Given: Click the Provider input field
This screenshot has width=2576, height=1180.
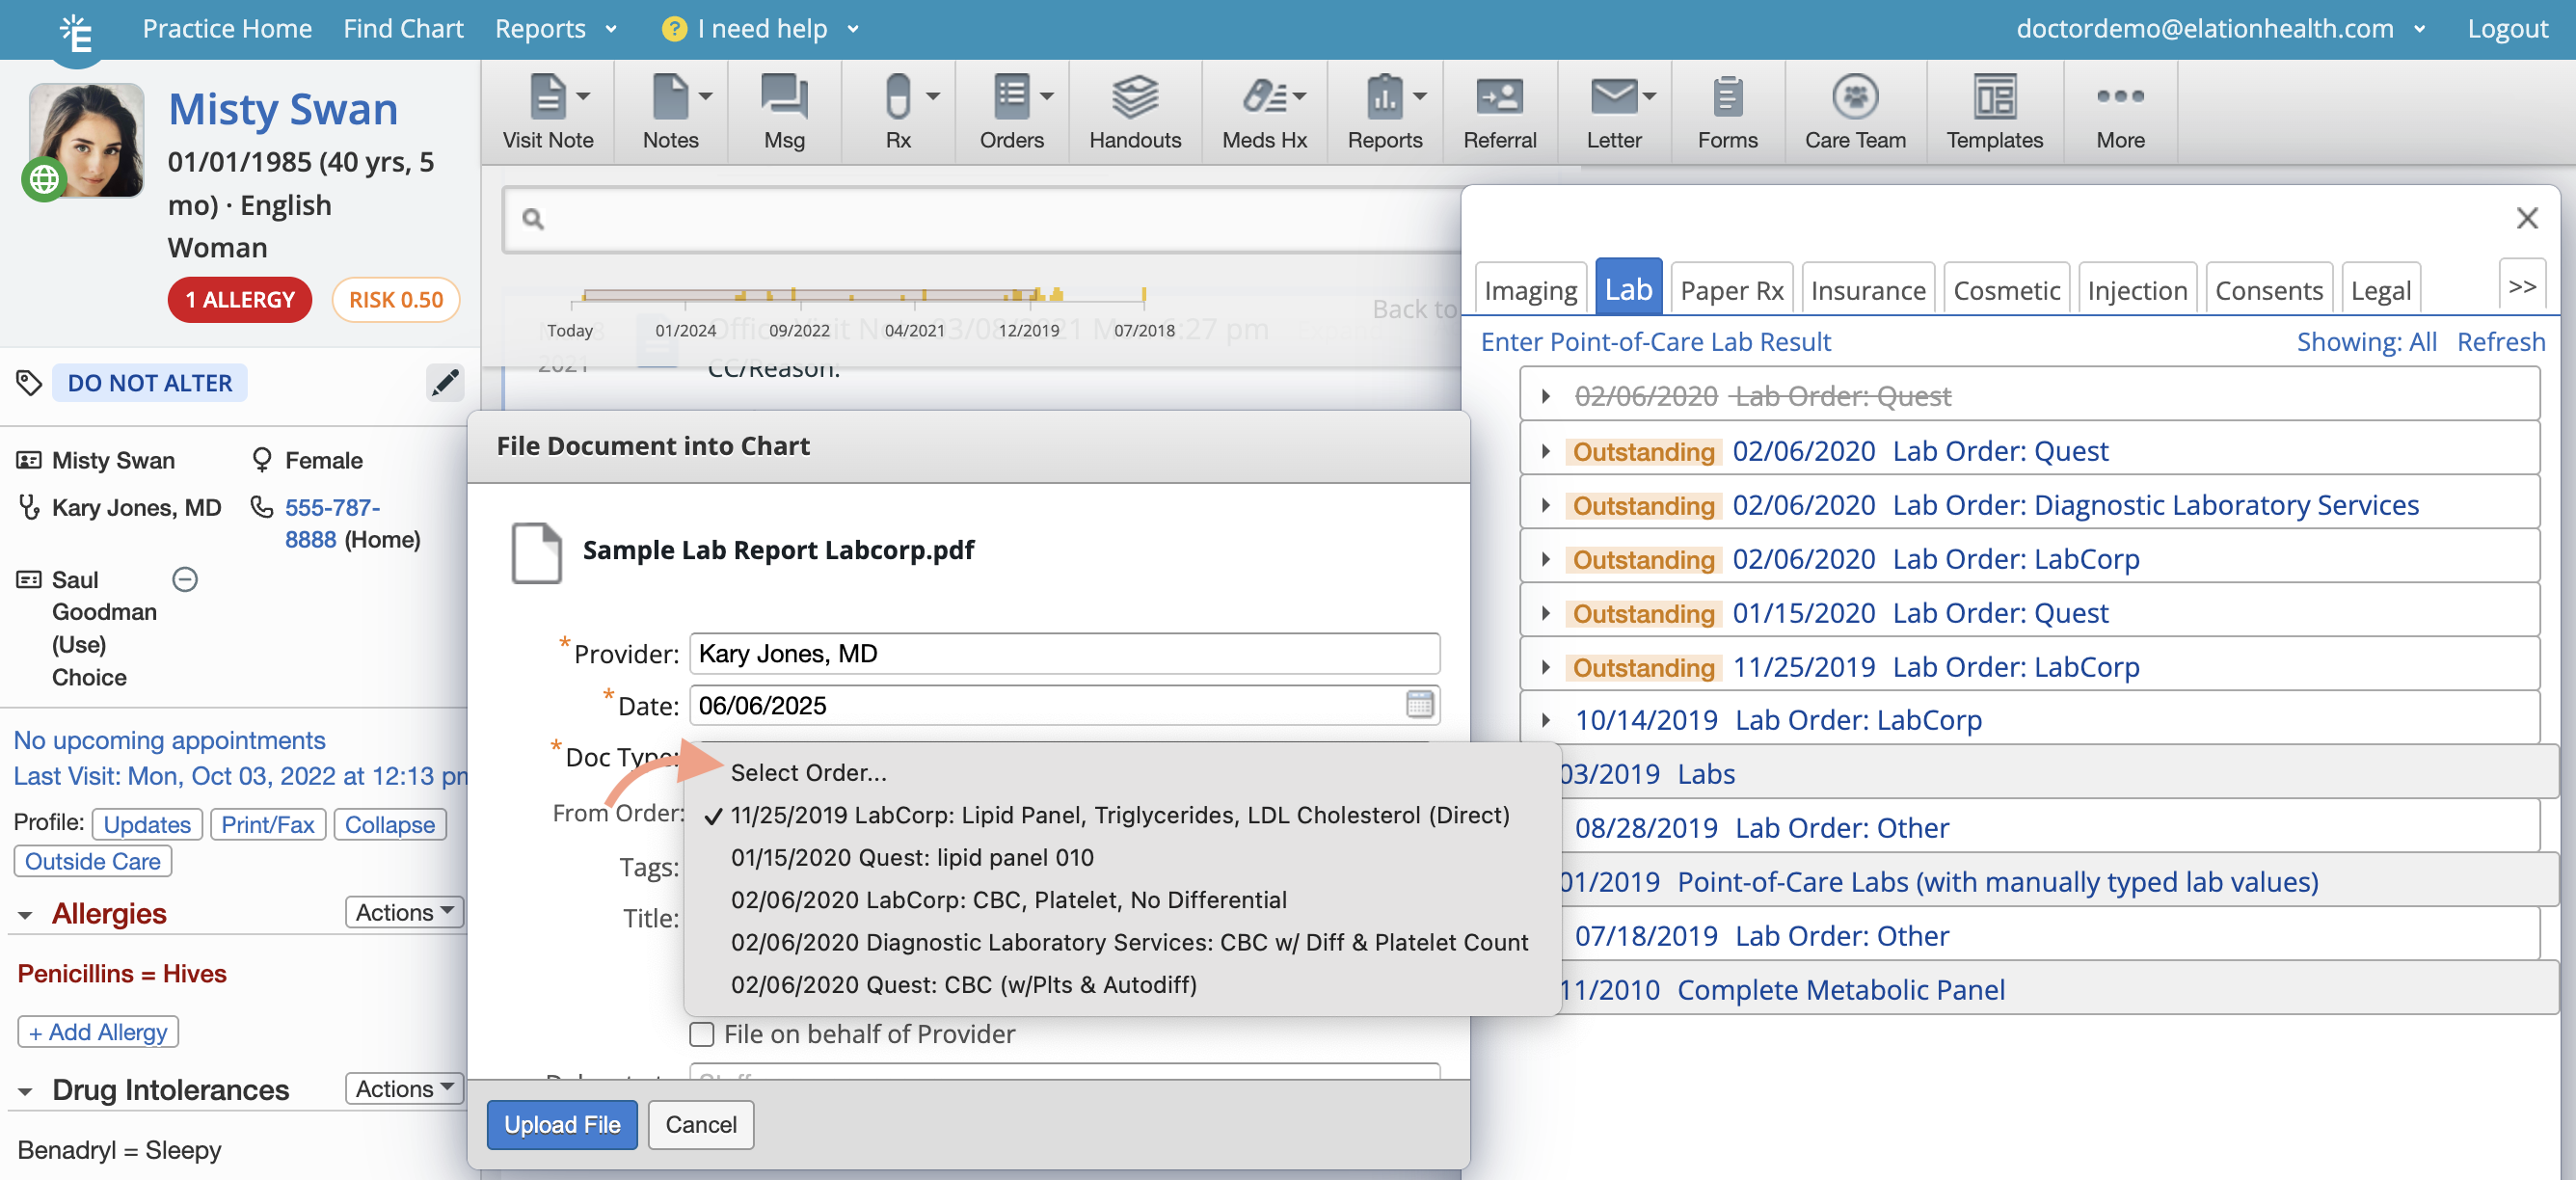Looking at the screenshot, I should 1064,653.
